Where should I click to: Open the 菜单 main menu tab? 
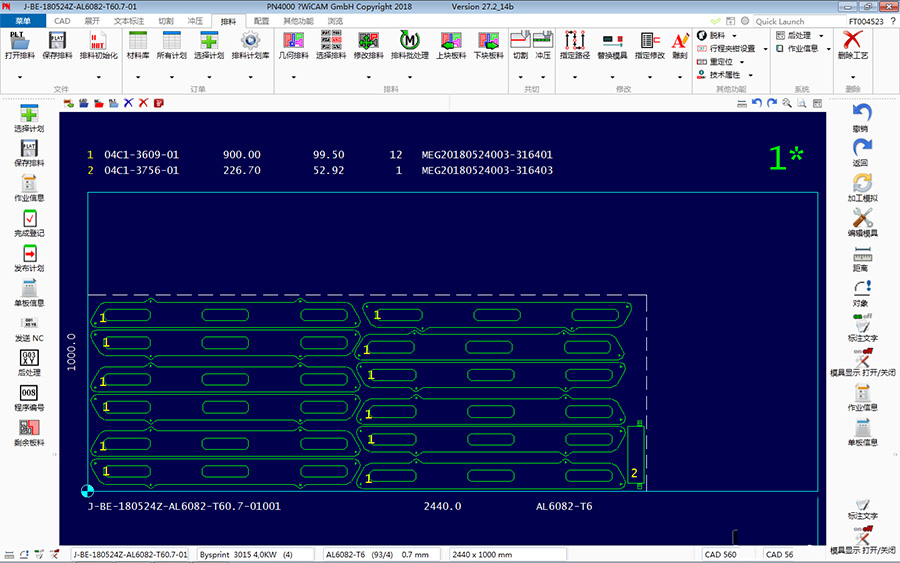pos(23,20)
